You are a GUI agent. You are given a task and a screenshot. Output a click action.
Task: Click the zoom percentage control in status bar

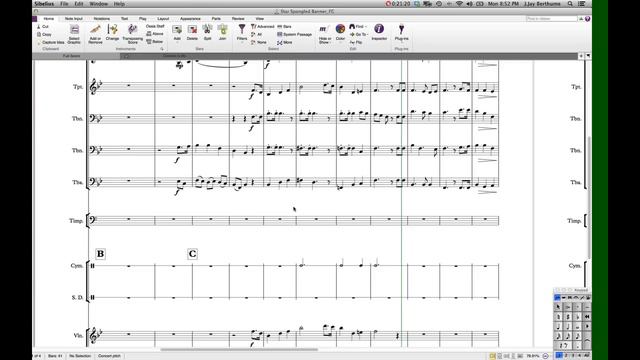(x=533, y=356)
